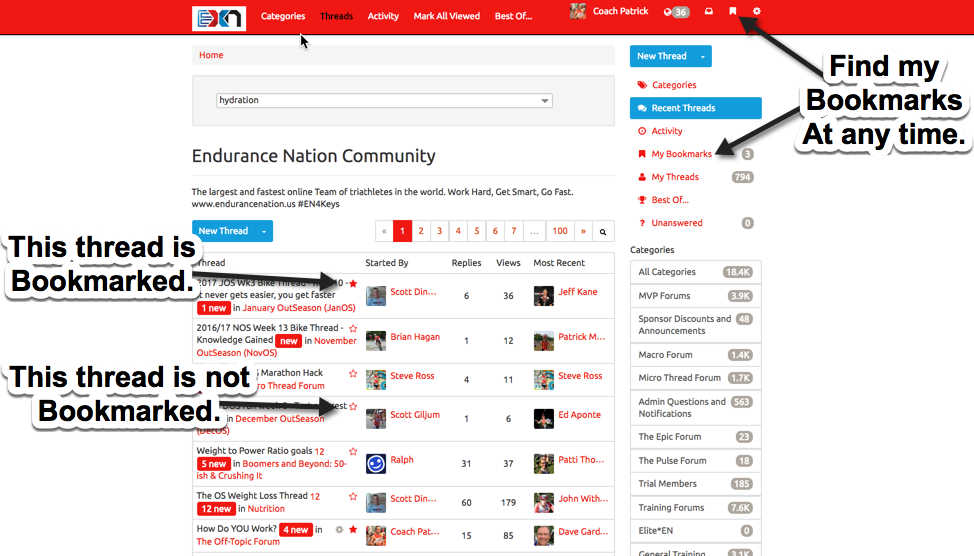The width and height of the screenshot is (974, 556).
Task: Click Coach Patrick avatar in header
Action: [x=578, y=11]
